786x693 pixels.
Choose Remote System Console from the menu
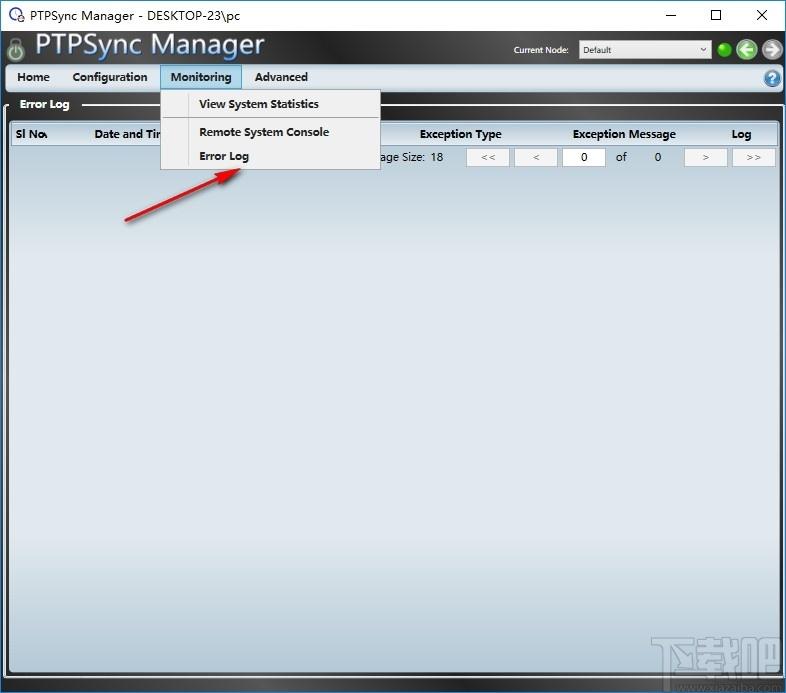click(264, 132)
